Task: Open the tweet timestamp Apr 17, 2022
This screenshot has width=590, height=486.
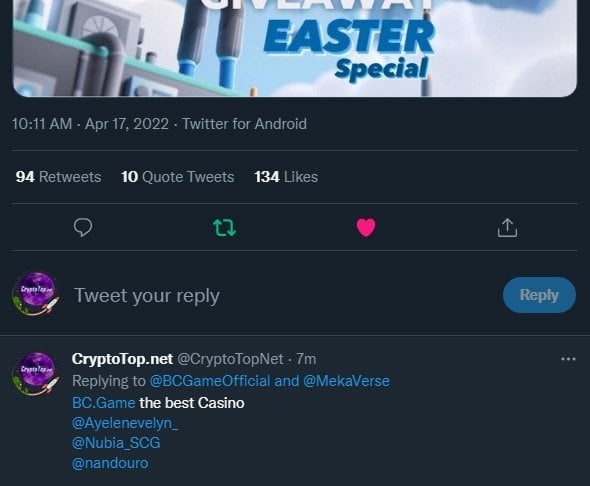Action: pyautogui.click(x=90, y=124)
